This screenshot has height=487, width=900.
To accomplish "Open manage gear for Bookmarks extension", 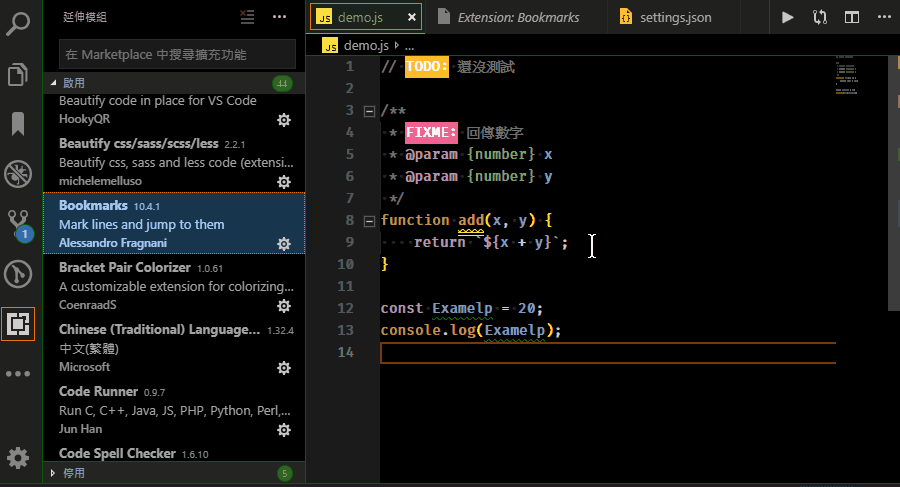I will (284, 244).
